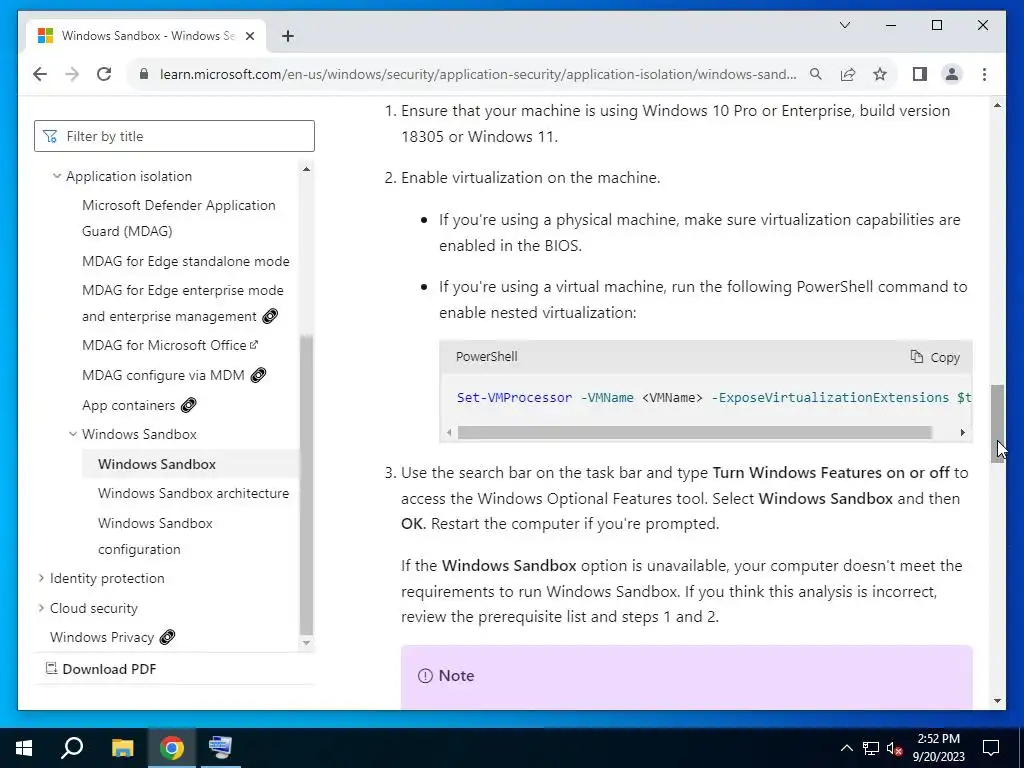Open Windows Privacy link
Screen dimensions: 1024x768
pos(102,637)
